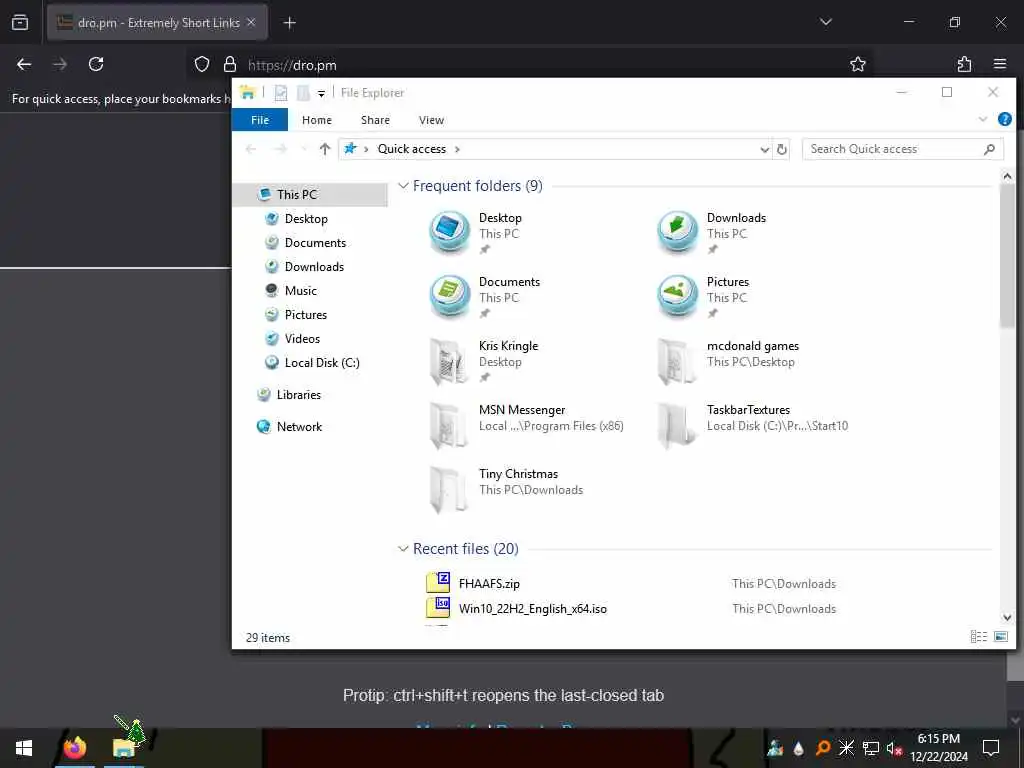Screen dimensions: 1024x768
Task: Open the Desktop frequent folder icon
Action: [449, 231]
